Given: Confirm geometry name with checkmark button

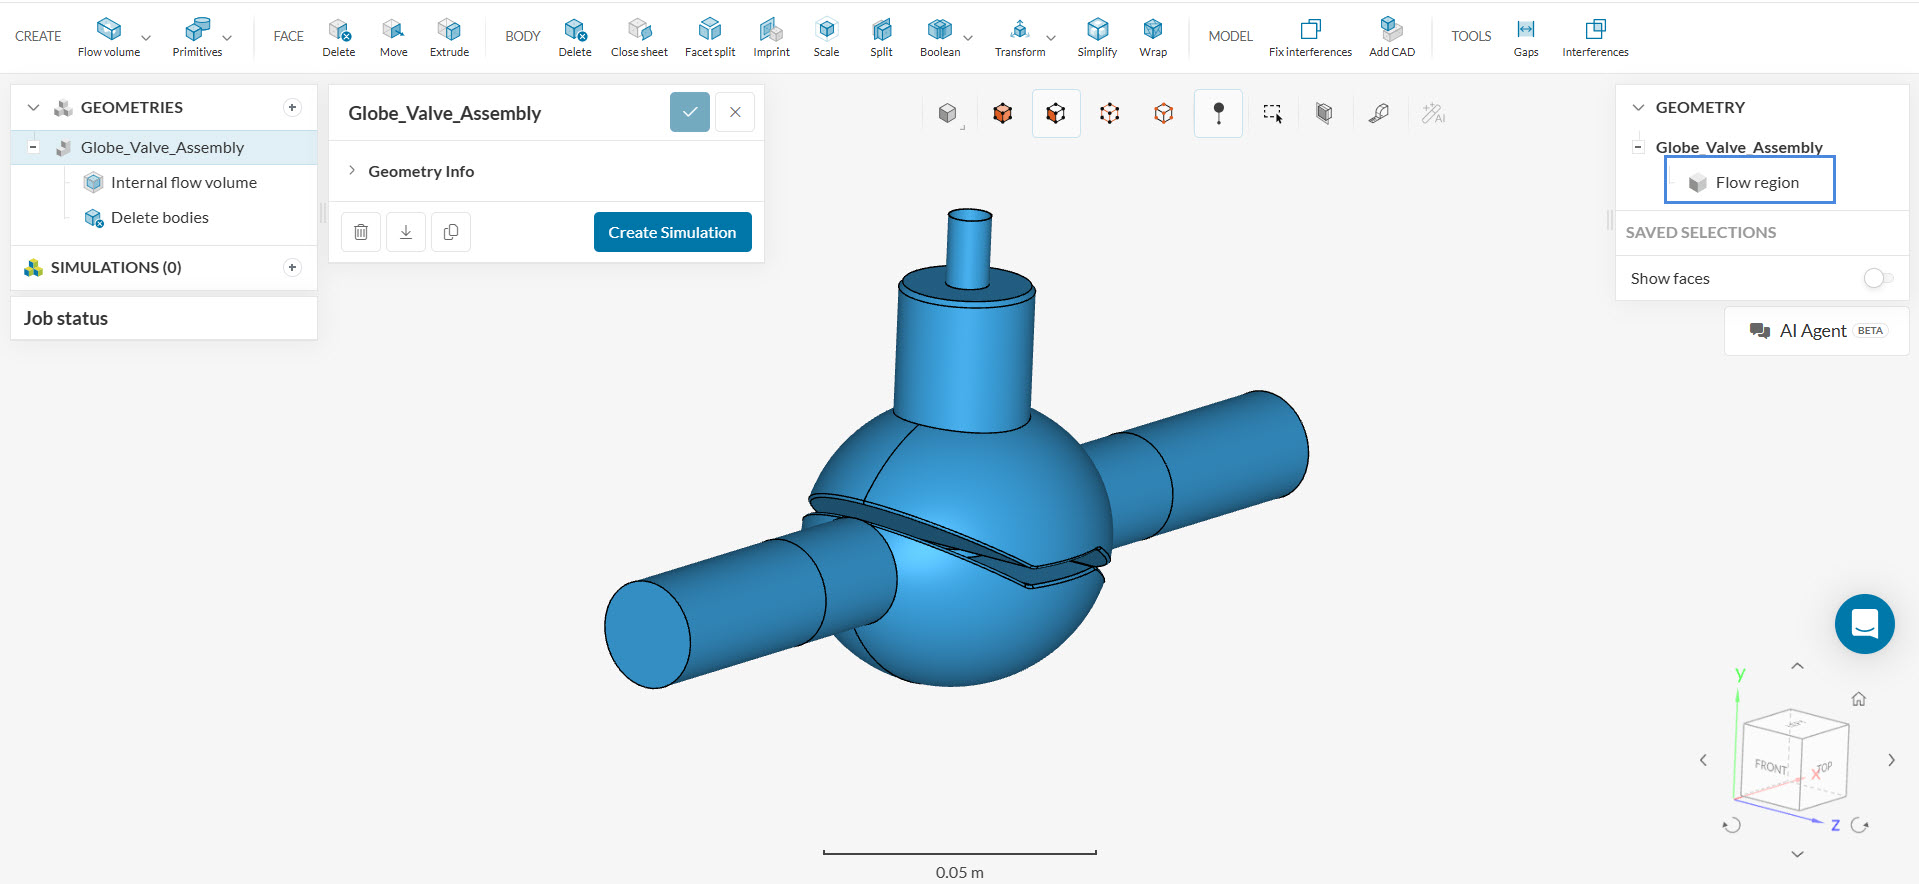Looking at the screenshot, I should tap(689, 112).
